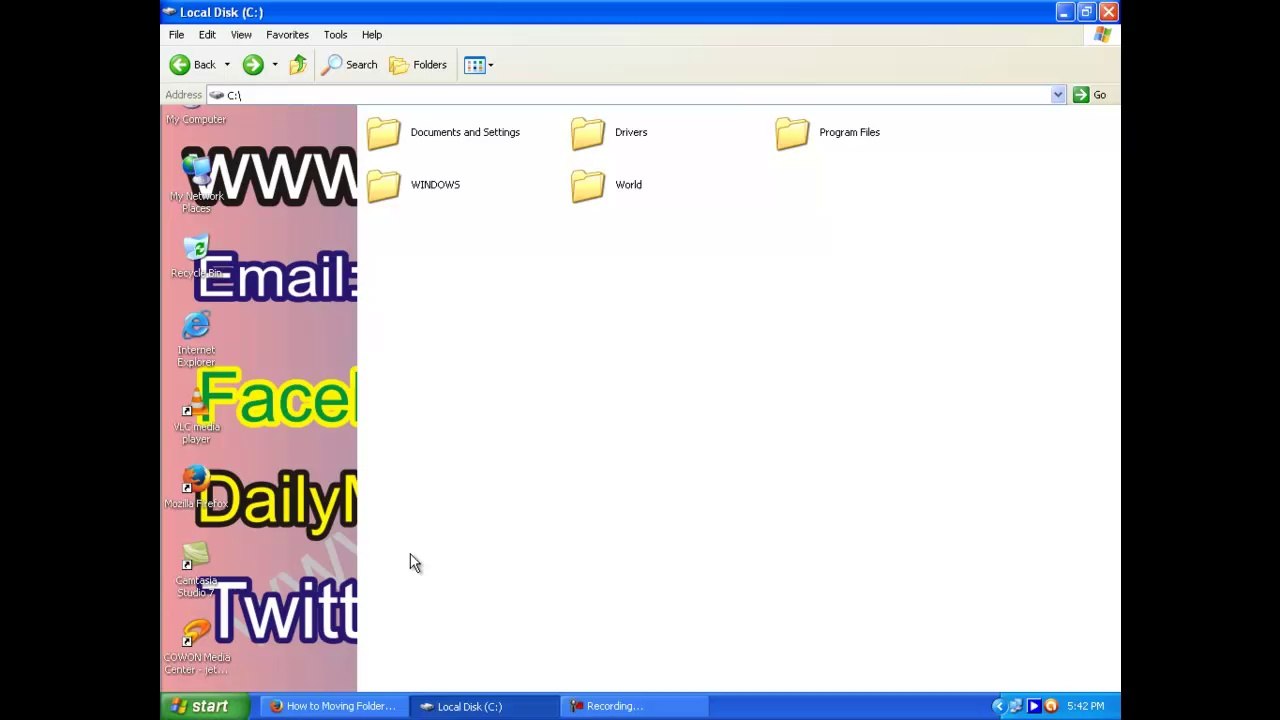Viewport: 1280px width, 720px height.
Task: Expand the address bar dropdown
Action: tap(1058, 95)
